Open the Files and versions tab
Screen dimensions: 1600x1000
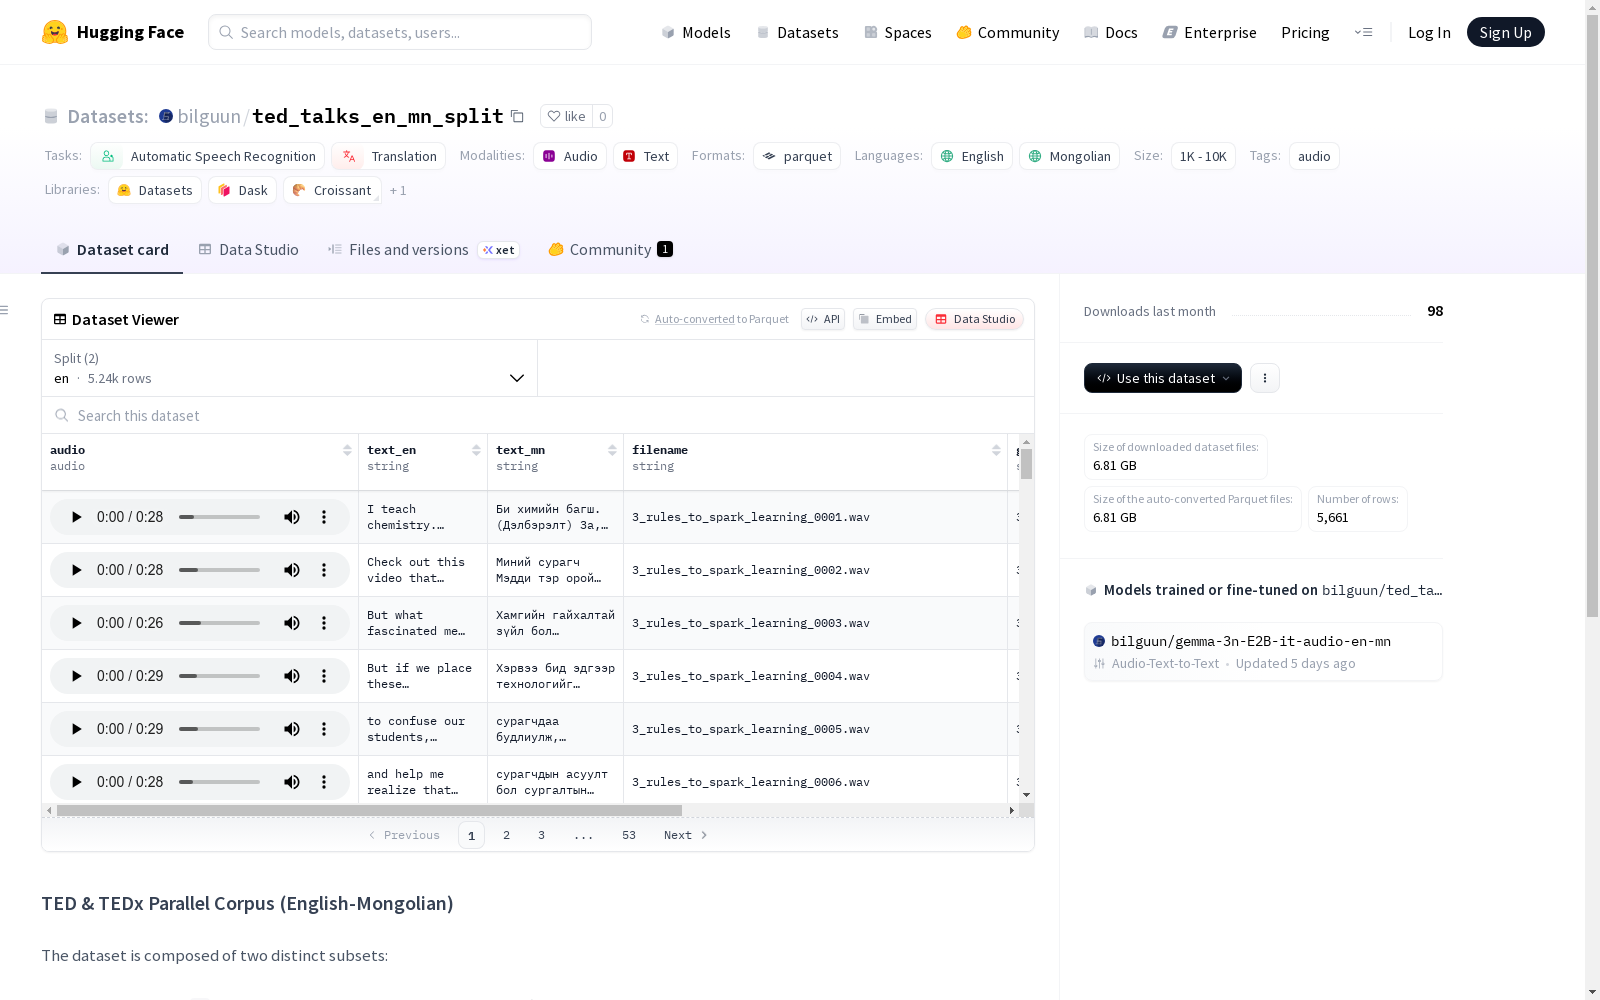point(423,250)
